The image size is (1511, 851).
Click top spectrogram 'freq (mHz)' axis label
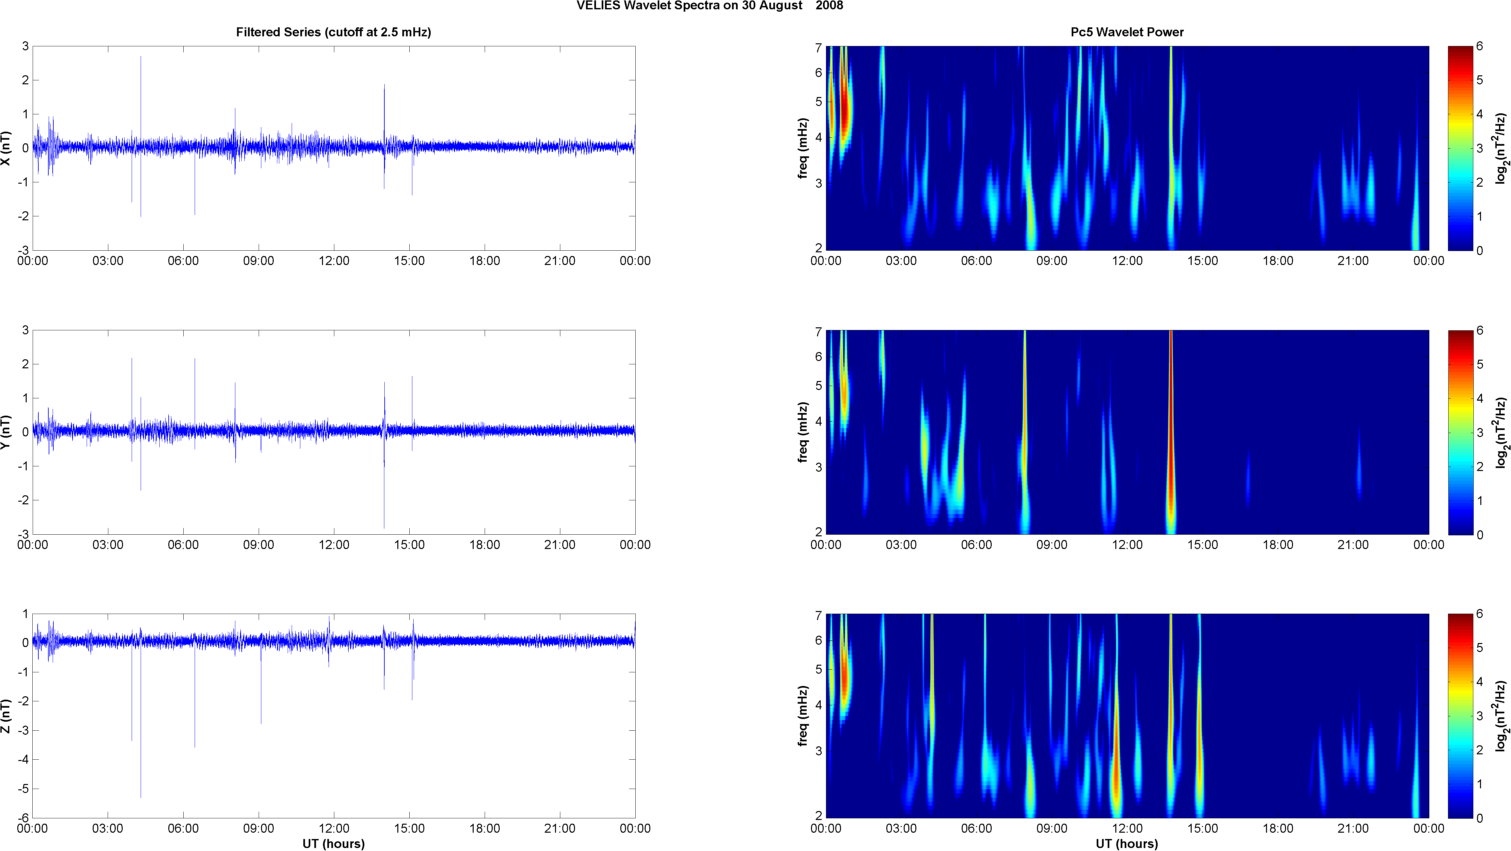(803, 148)
